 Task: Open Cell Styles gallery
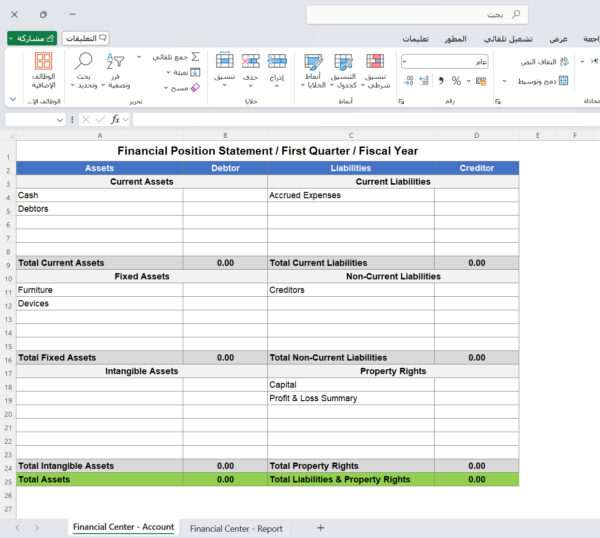point(313,66)
